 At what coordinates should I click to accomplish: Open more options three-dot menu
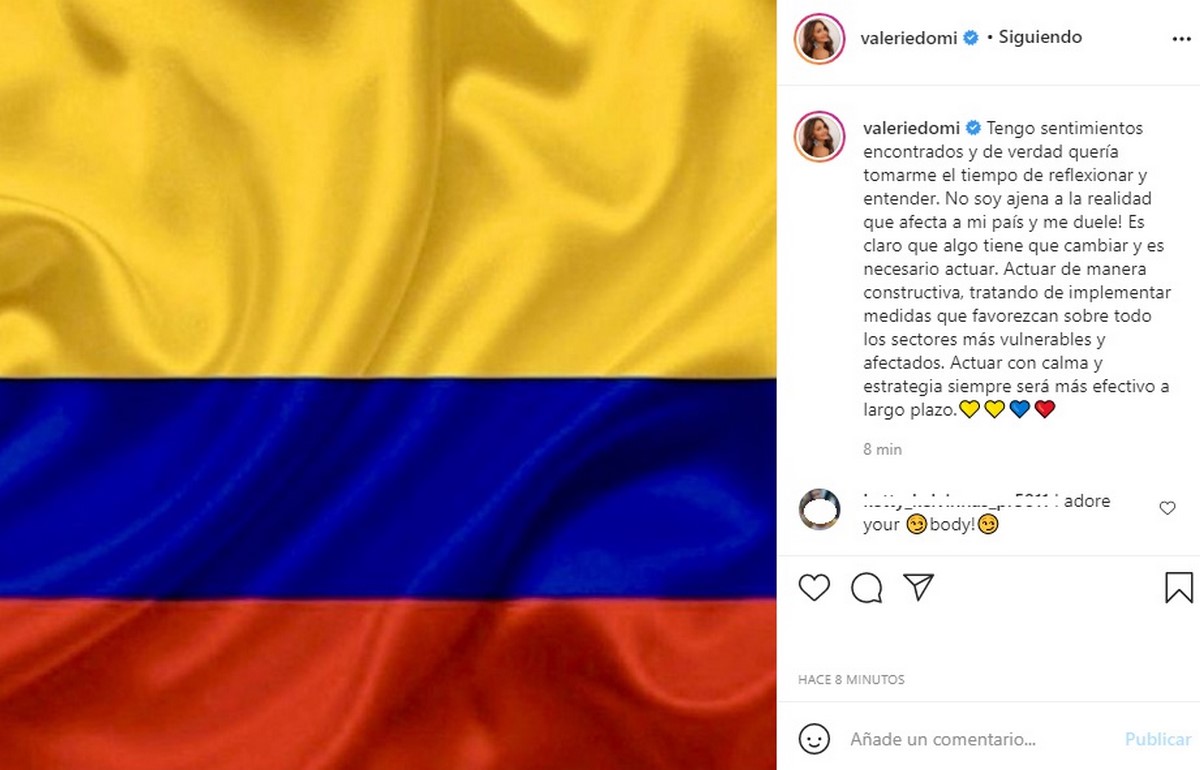(x=1180, y=38)
